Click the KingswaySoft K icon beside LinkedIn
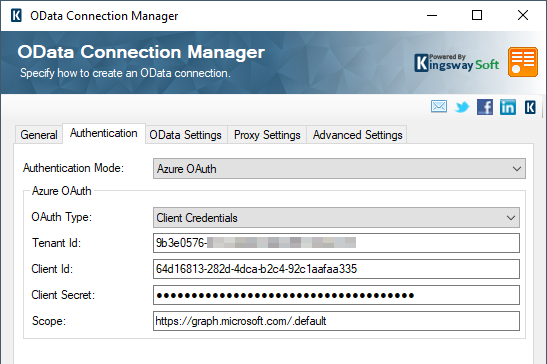The width and height of the screenshot is (547, 364). pyautogui.click(x=530, y=107)
